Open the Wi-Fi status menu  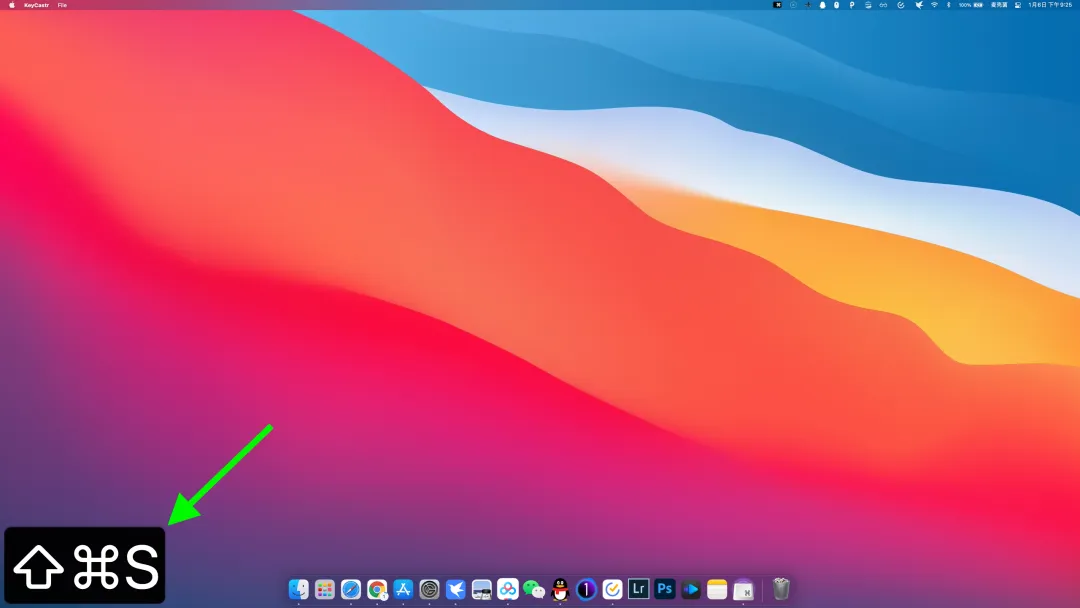point(935,5)
